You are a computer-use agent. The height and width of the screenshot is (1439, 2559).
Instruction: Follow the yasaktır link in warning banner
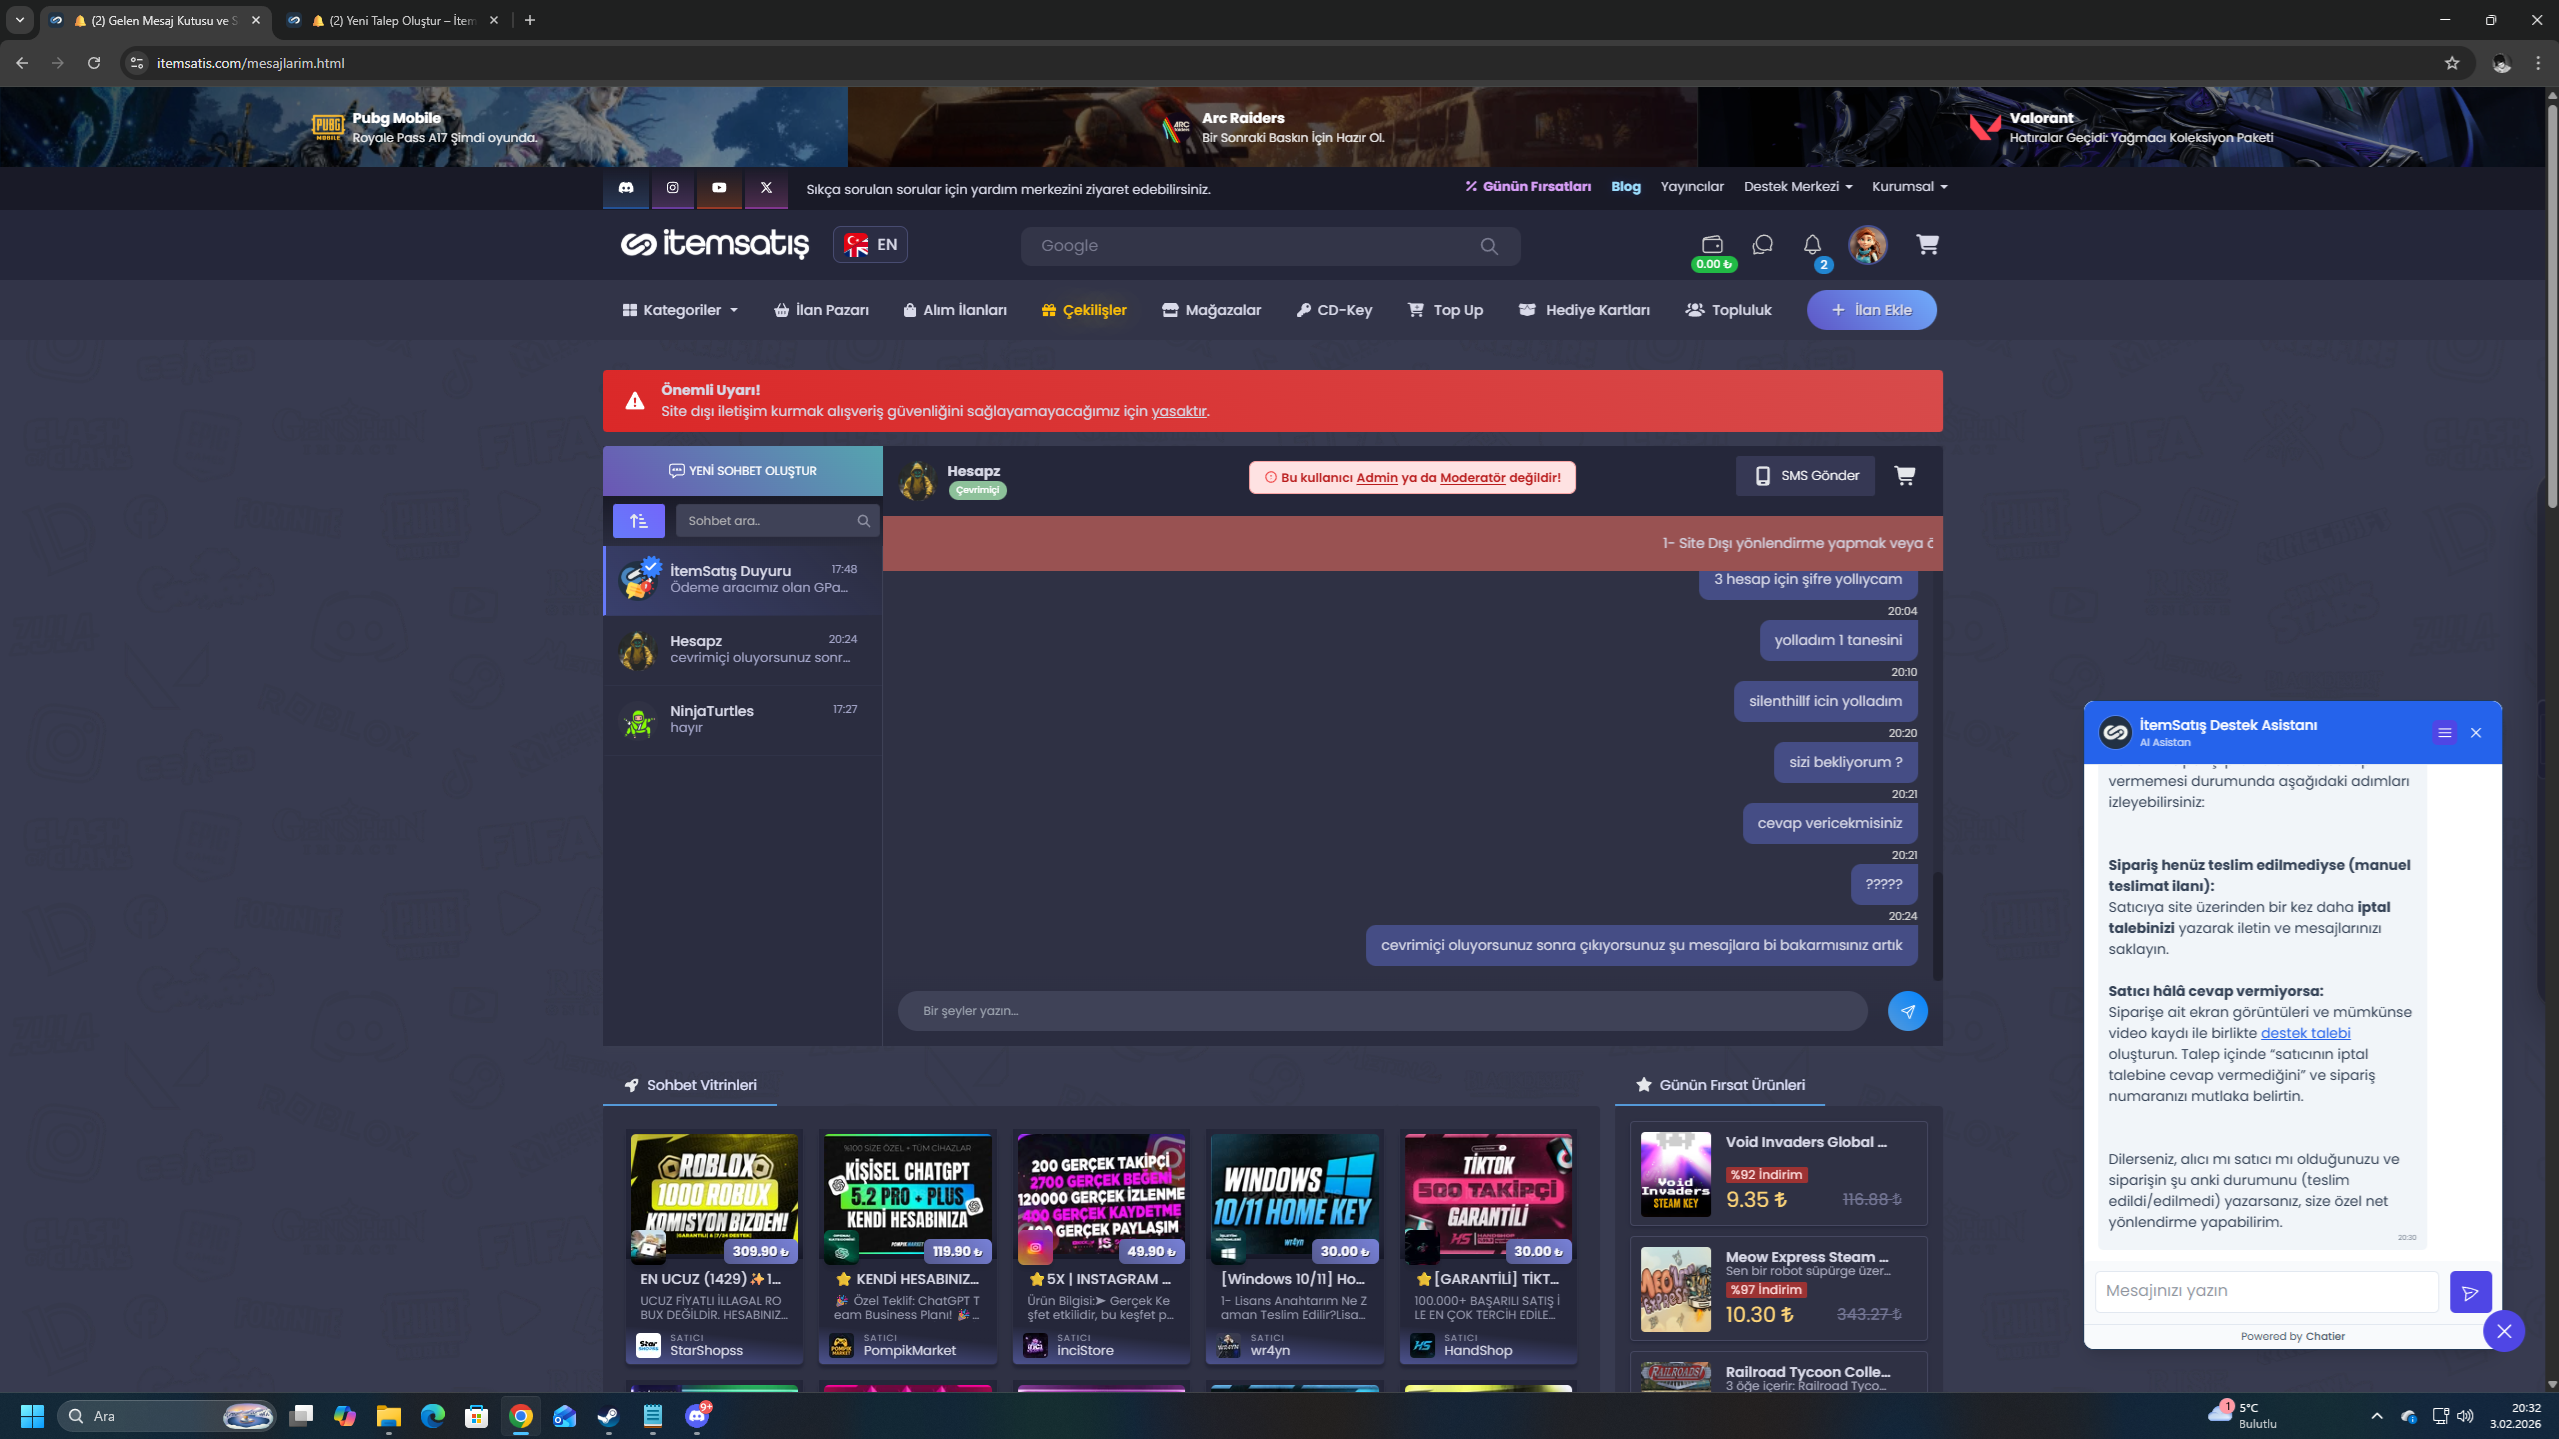tap(1178, 411)
